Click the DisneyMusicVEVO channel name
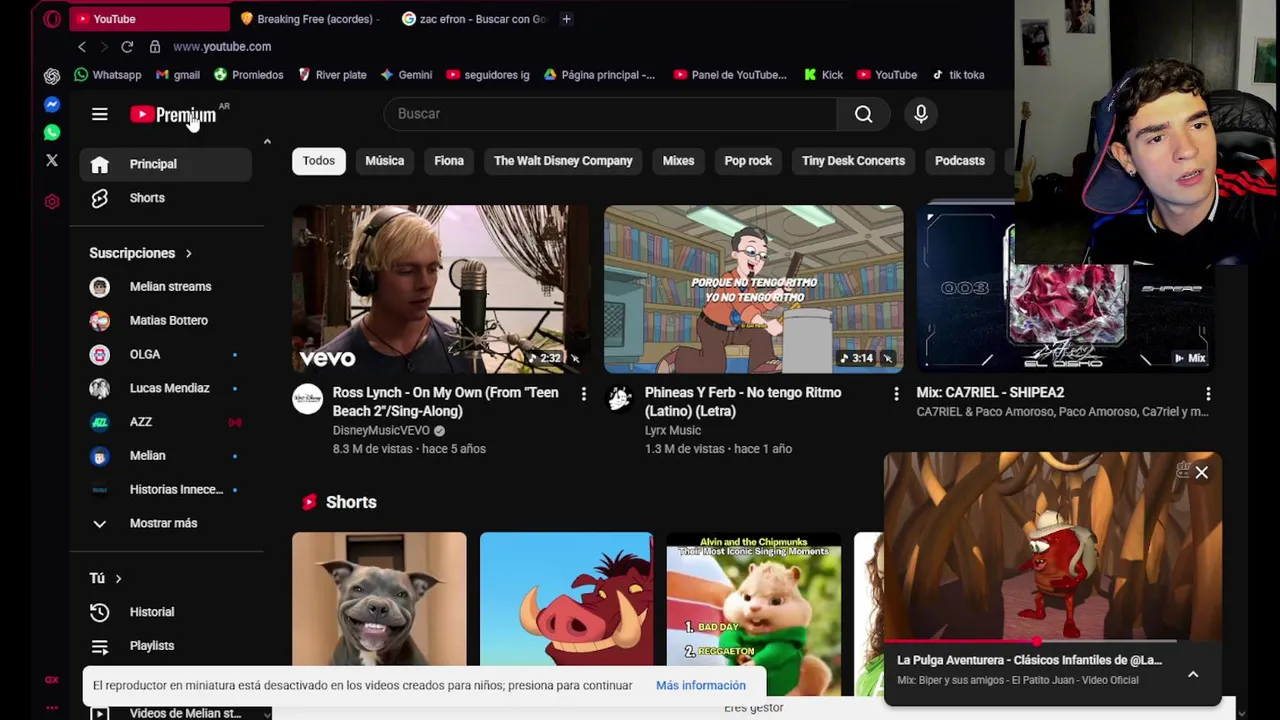The height and width of the screenshot is (720, 1280). coord(381,431)
